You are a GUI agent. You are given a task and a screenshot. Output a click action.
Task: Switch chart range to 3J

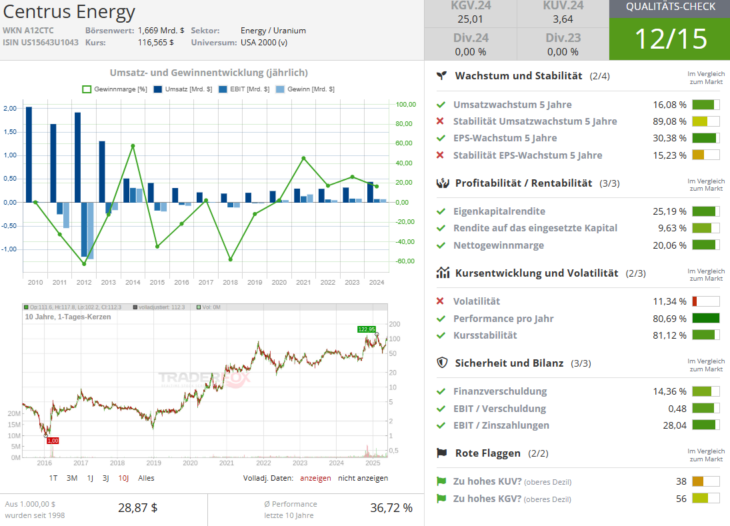106,478
